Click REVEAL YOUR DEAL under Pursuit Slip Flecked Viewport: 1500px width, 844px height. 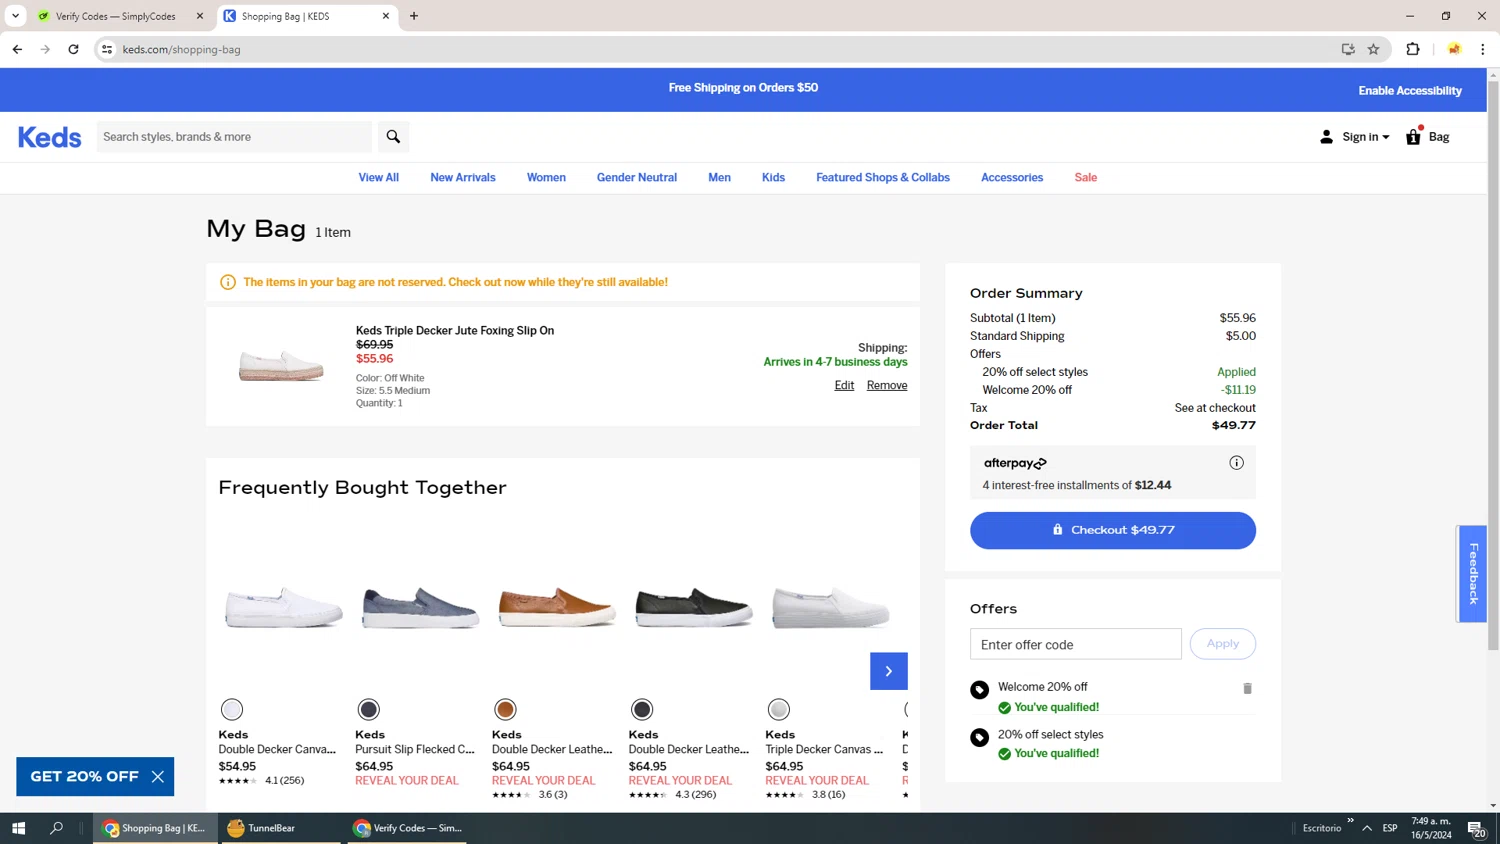(x=407, y=781)
